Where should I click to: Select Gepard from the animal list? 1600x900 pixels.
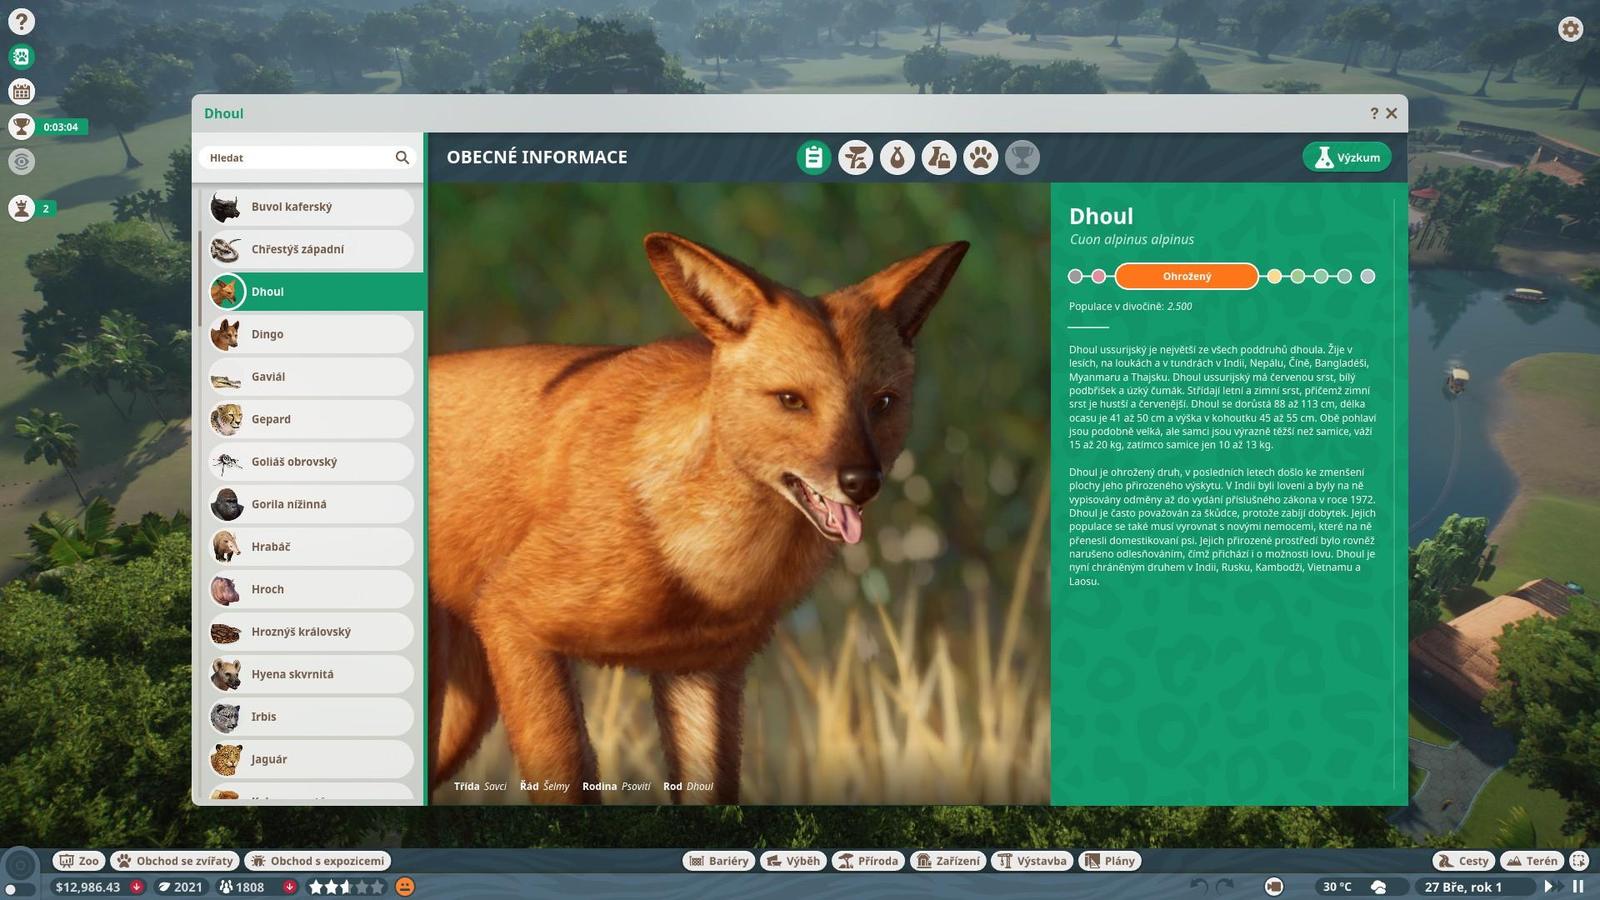coord(311,420)
